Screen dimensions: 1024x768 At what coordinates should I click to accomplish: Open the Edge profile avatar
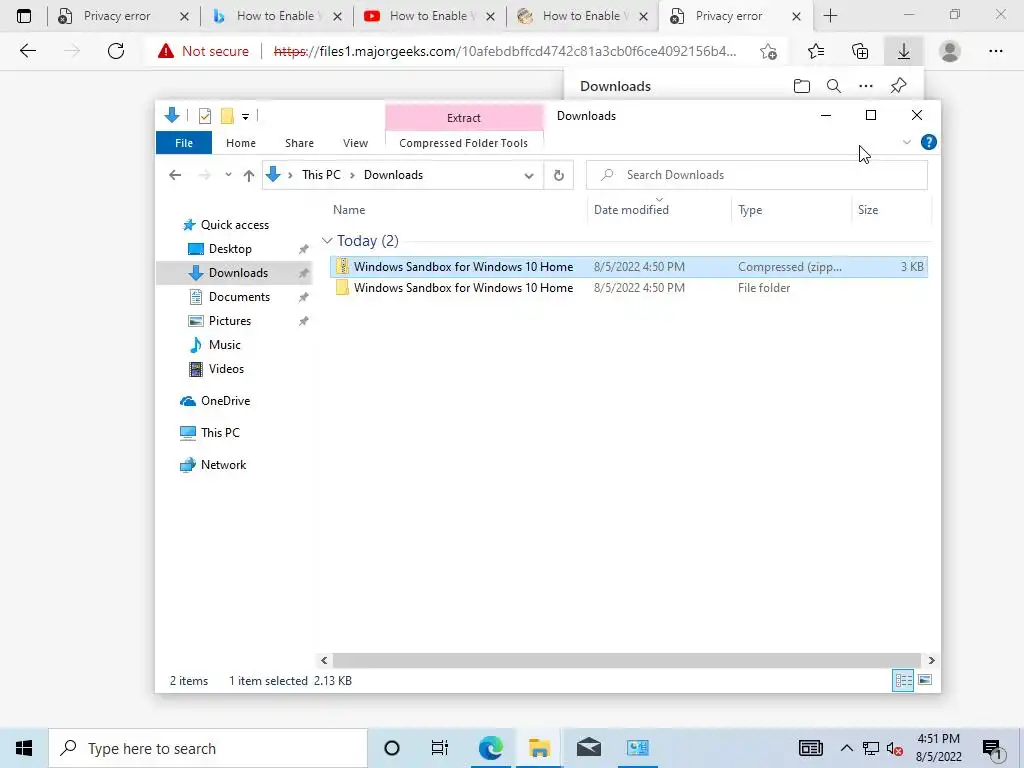point(950,51)
